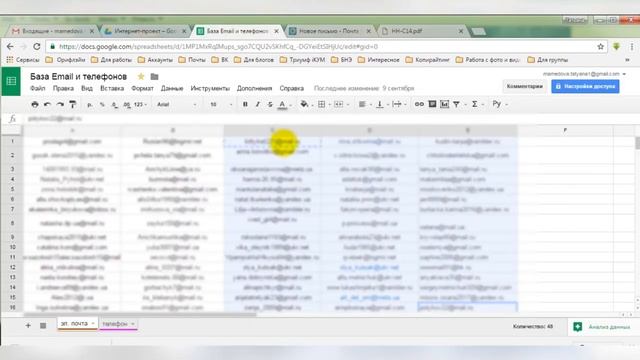Open the Формат menu
640x360 pixels.
142,88
